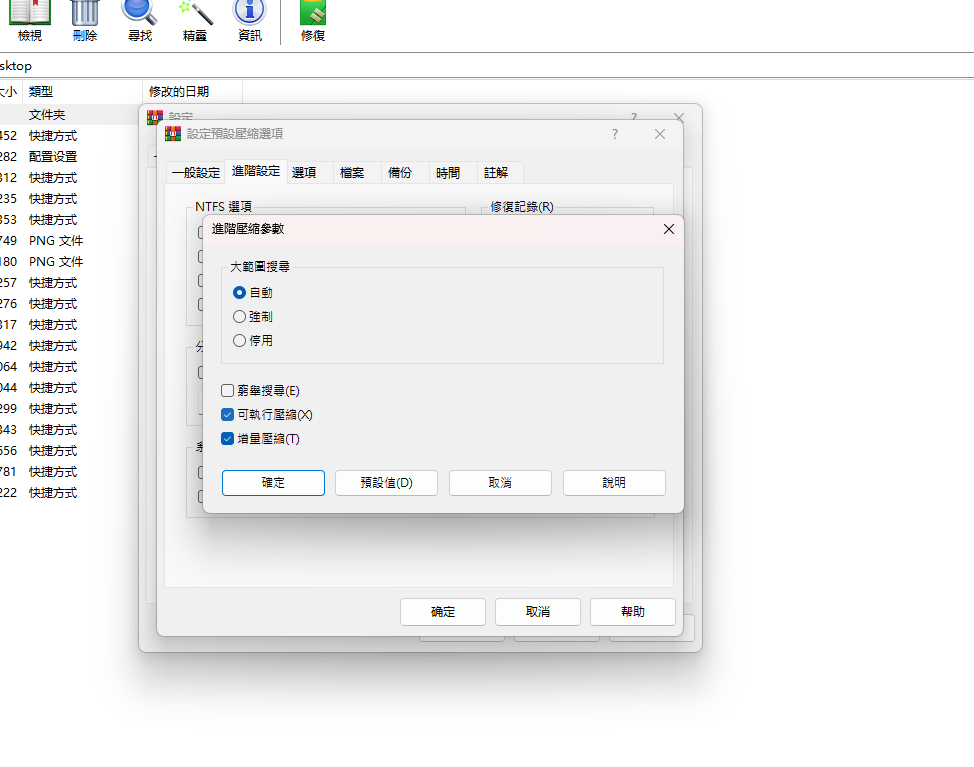Image resolution: width=974 pixels, height=767 pixels.
Task: Confirm with 確定 in 進階壓縮參數 dialog
Action: (273, 483)
